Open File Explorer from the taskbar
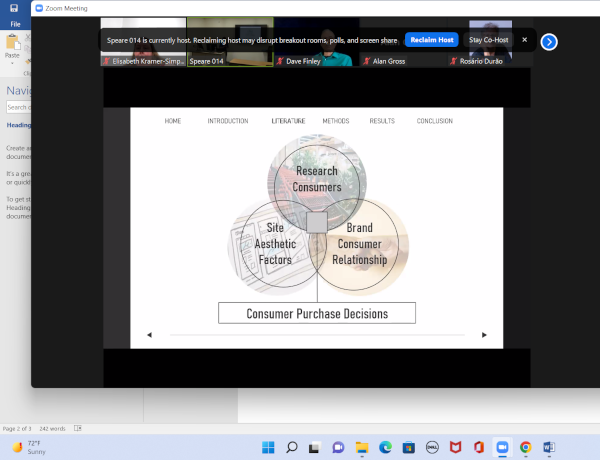The image size is (600, 460). tap(362, 447)
